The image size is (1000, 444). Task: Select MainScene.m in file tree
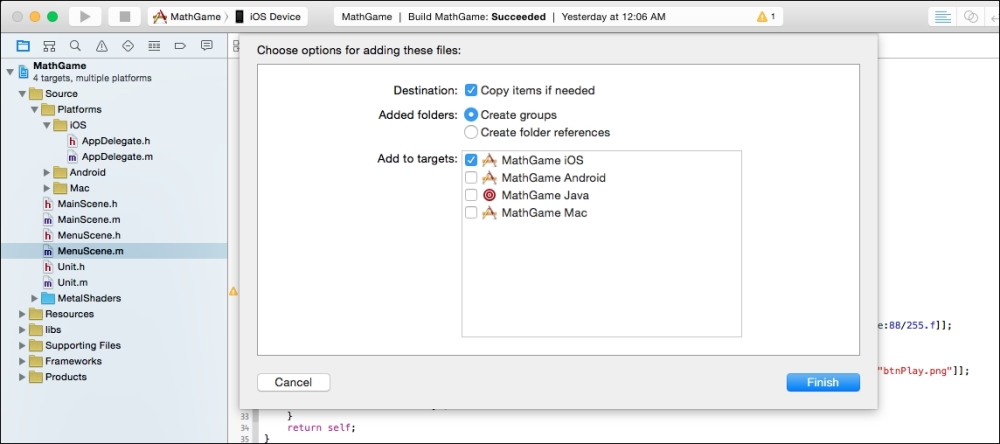point(88,219)
